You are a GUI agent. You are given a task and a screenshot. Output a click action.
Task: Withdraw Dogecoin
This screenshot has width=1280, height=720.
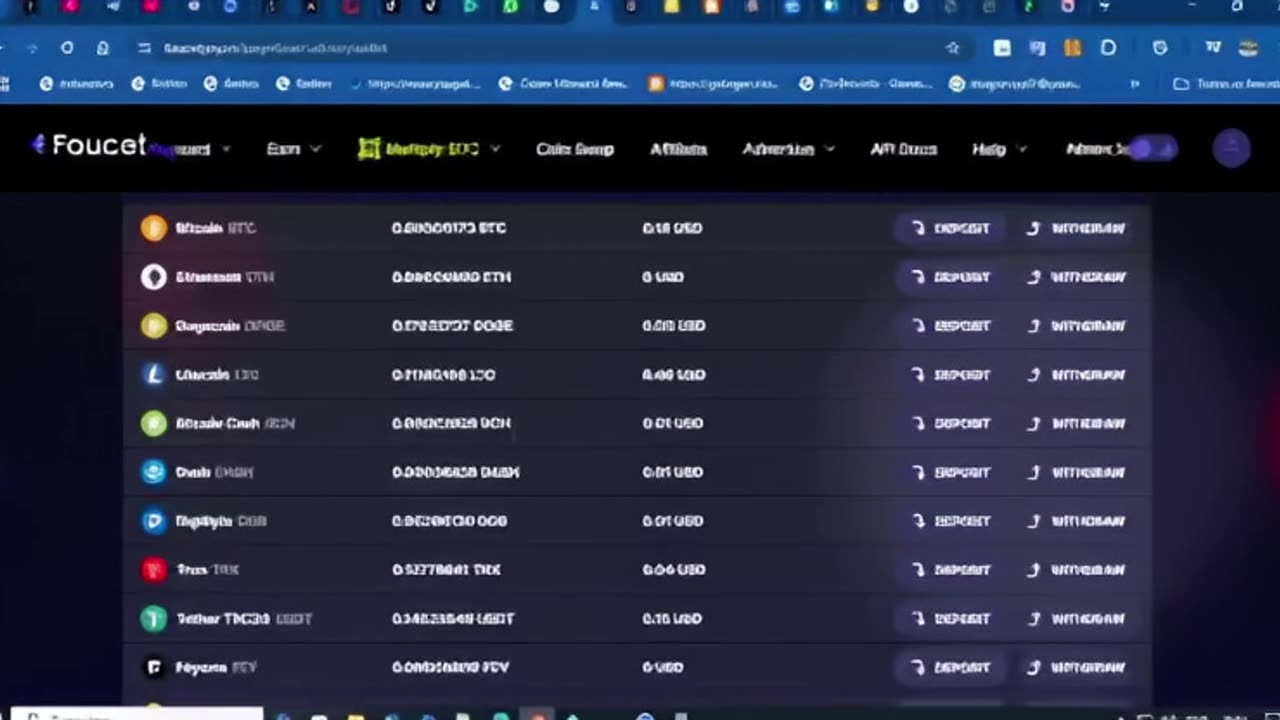(1076, 326)
